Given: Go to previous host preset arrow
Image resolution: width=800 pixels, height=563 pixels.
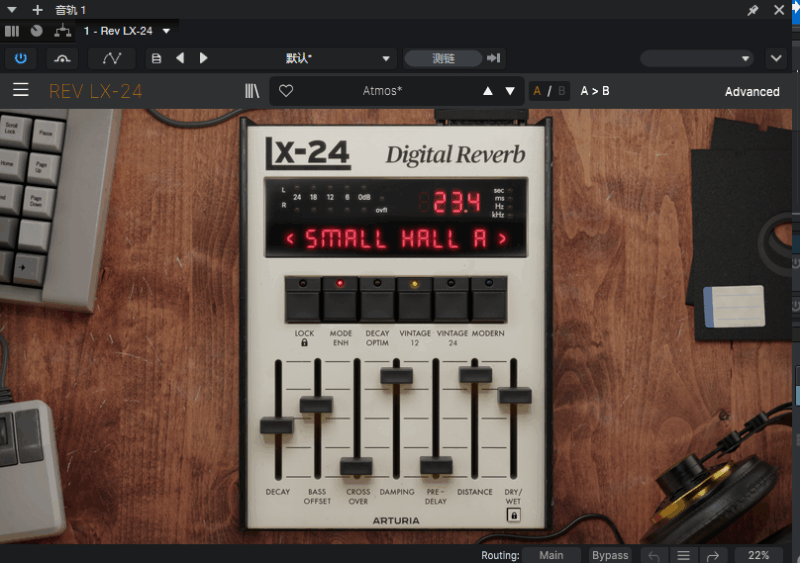Looking at the screenshot, I should point(180,58).
